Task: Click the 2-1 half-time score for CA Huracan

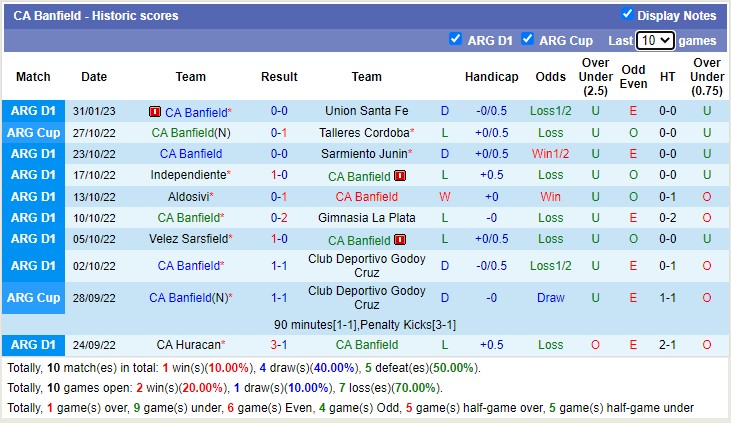Action: (668, 345)
